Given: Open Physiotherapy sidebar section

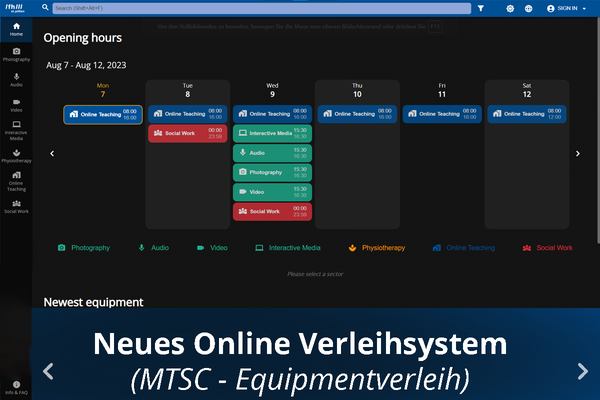Looking at the screenshot, I should coord(16,154).
